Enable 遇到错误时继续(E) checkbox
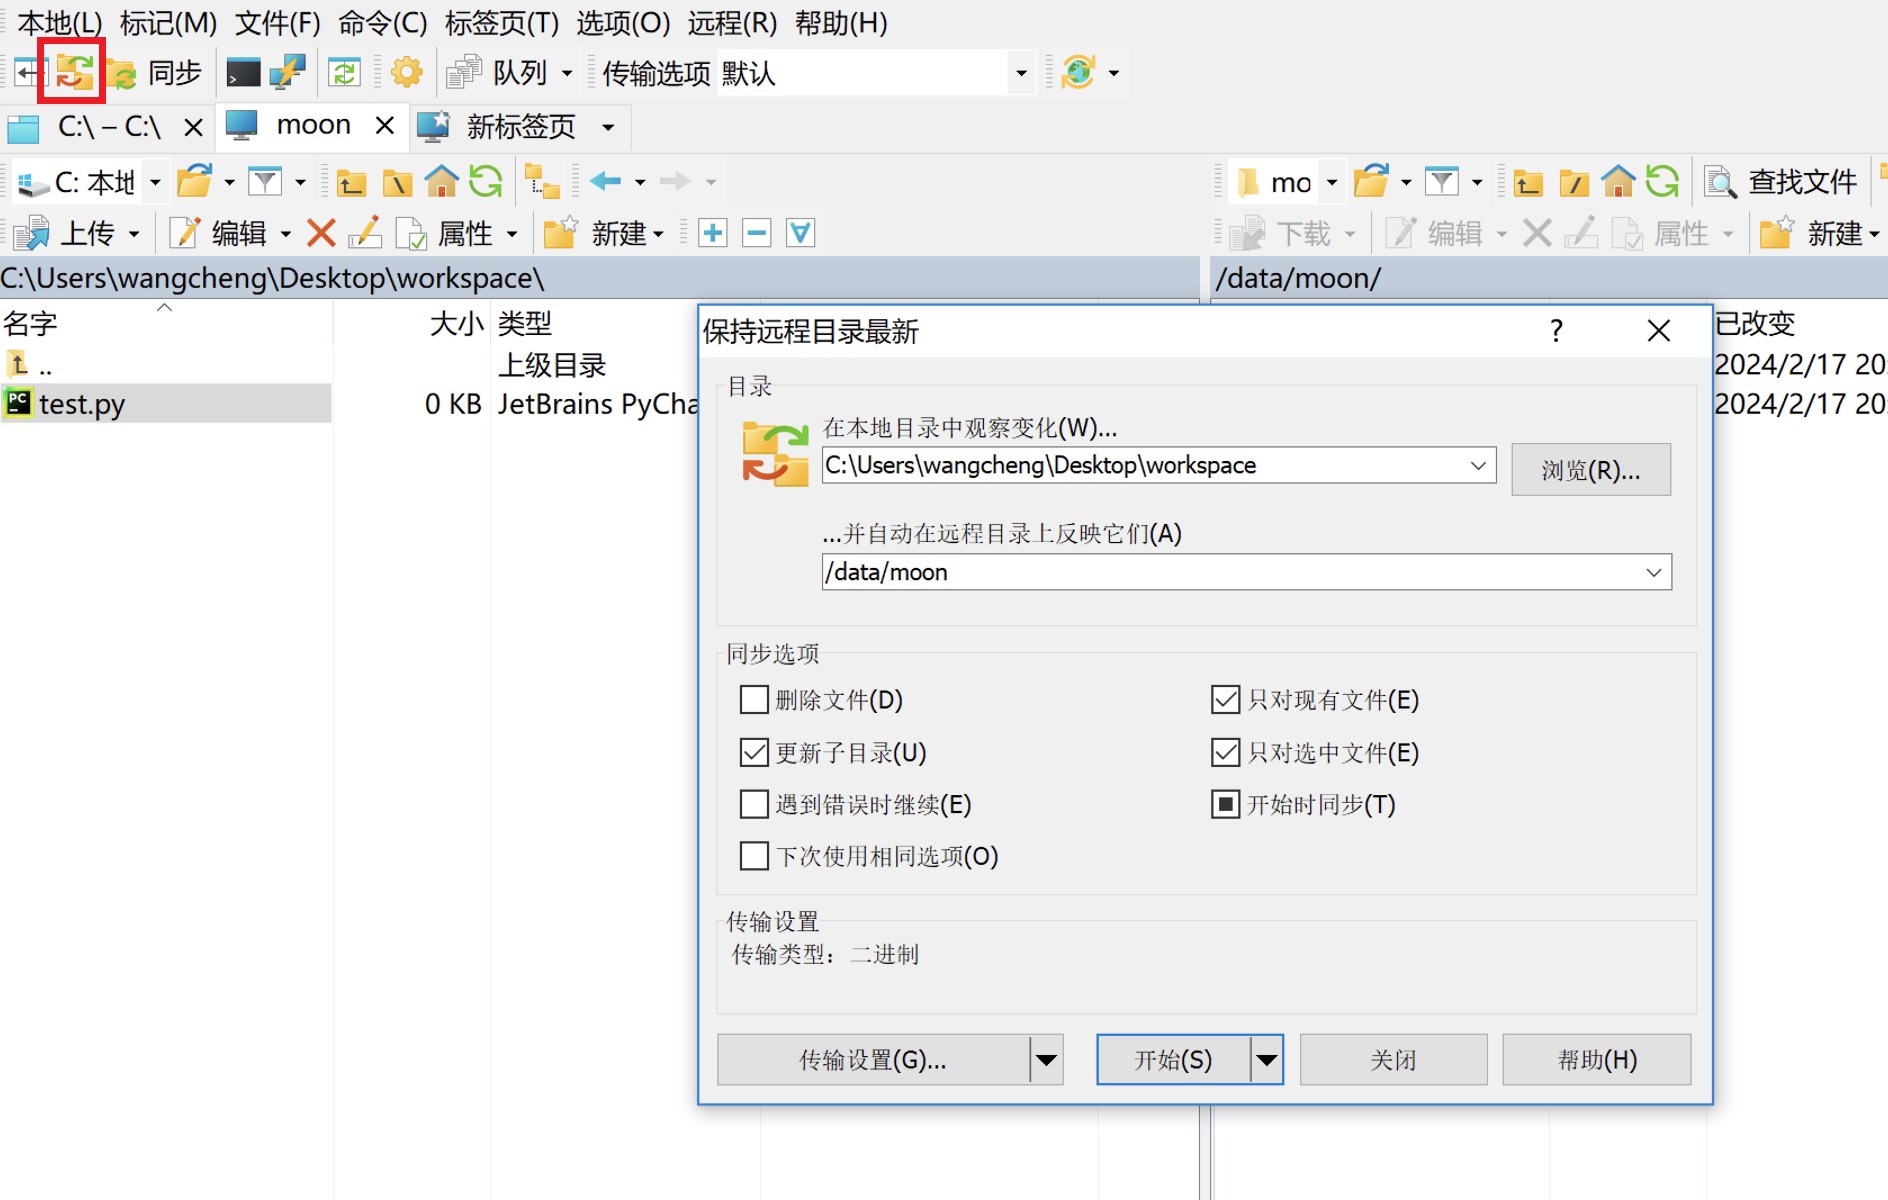 pos(754,804)
